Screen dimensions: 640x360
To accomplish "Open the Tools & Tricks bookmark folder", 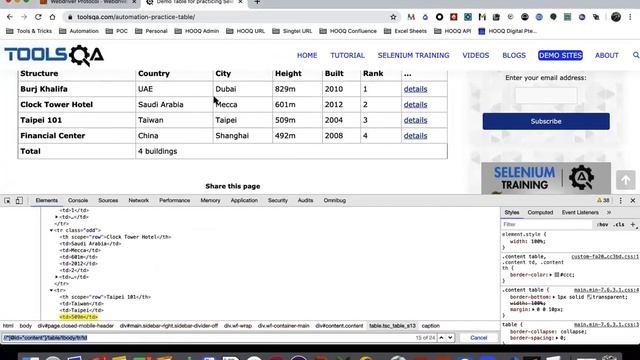I will pyautogui.click(x=29, y=31).
